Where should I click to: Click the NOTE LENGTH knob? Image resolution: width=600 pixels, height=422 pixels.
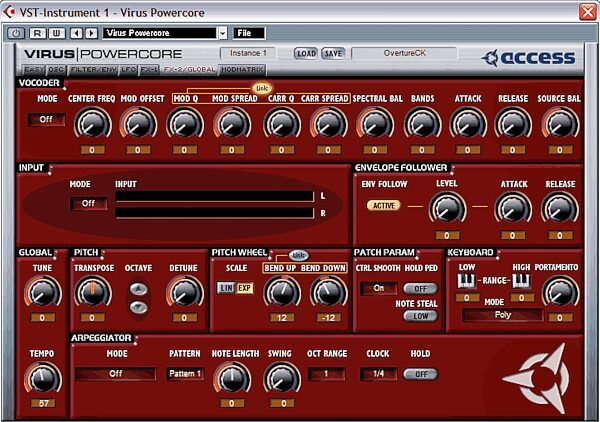pos(232,379)
